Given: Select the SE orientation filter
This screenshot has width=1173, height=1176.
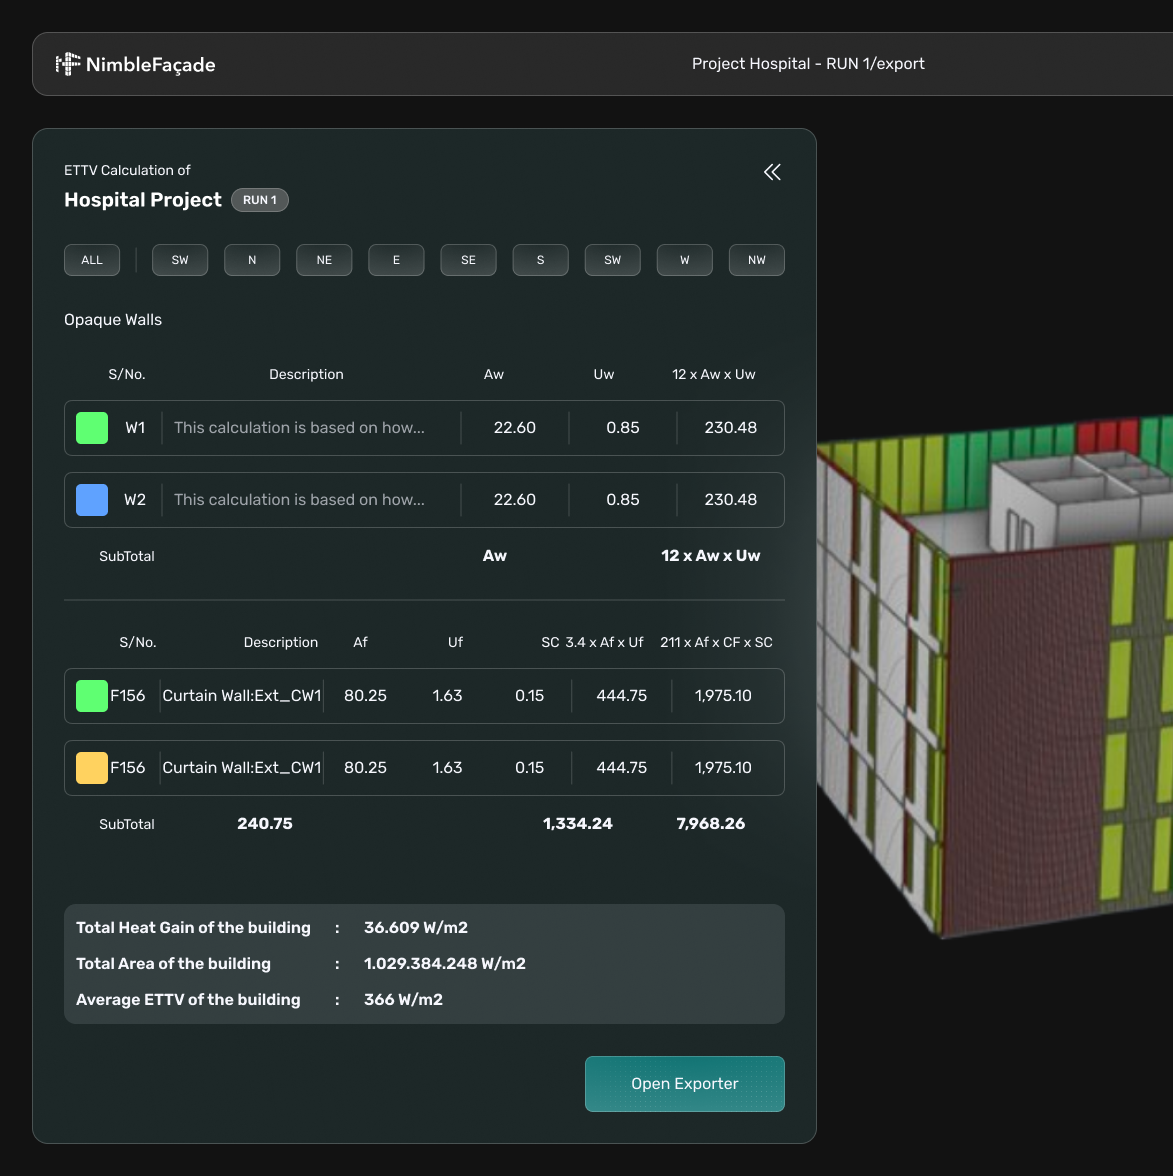Looking at the screenshot, I should [x=468, y=260].
